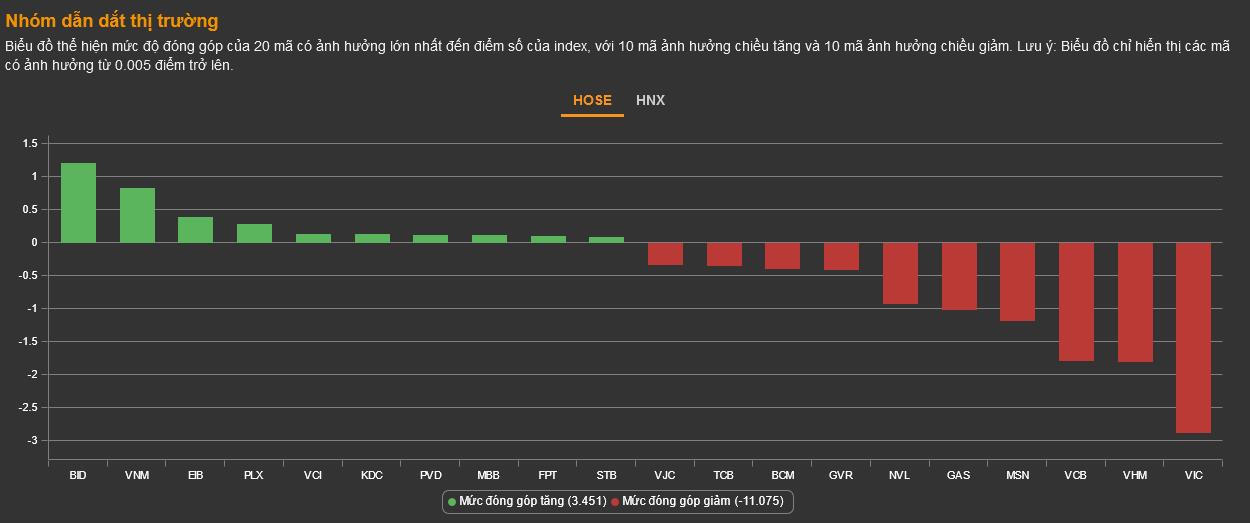Click the green VNM bar

click(137, 215)
